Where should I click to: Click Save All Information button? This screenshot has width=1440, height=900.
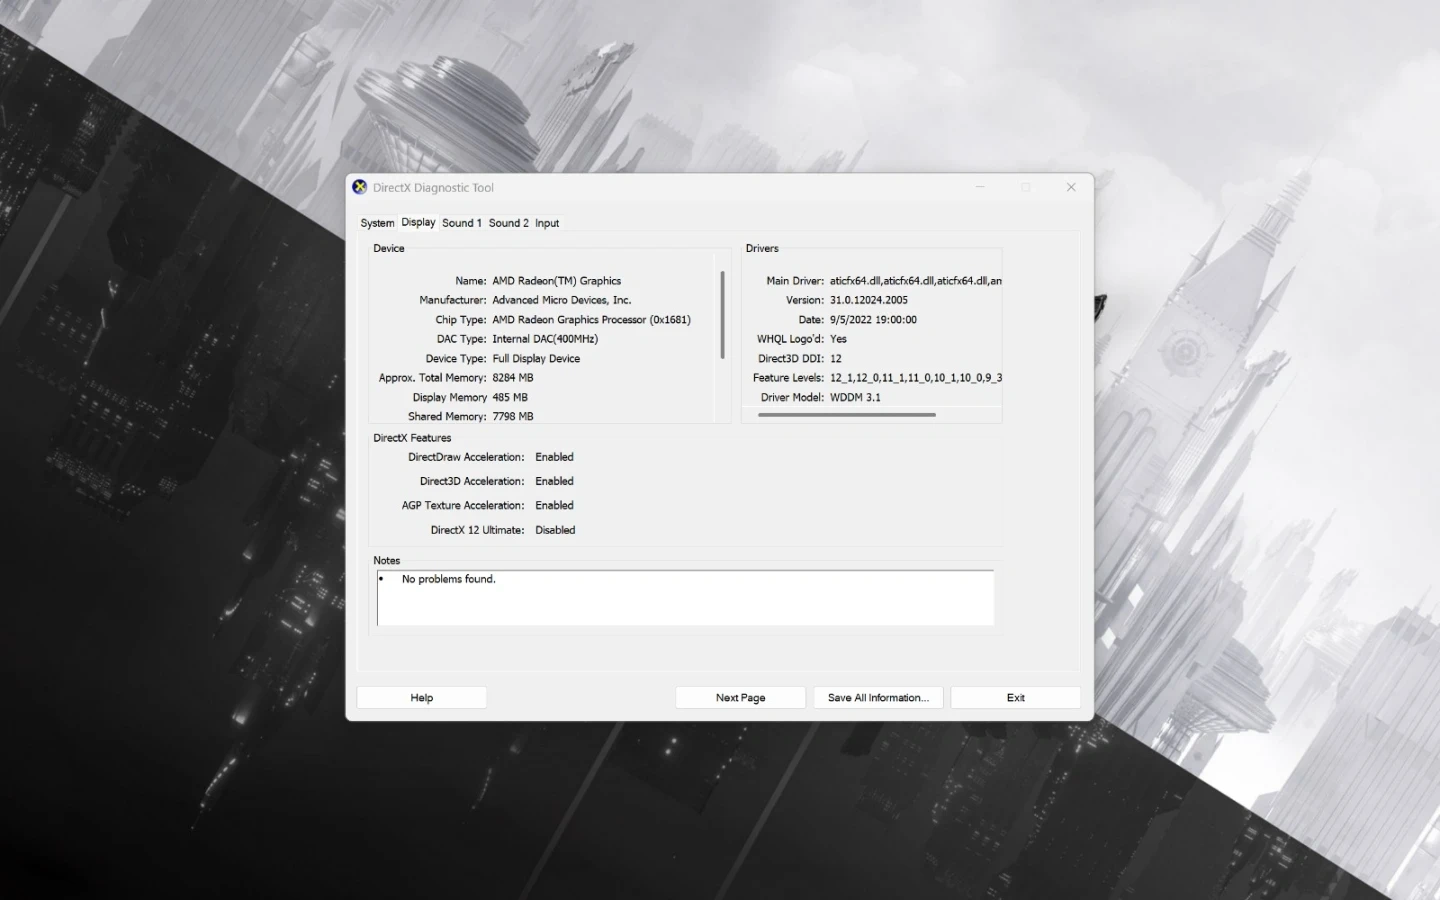[878, 698]
